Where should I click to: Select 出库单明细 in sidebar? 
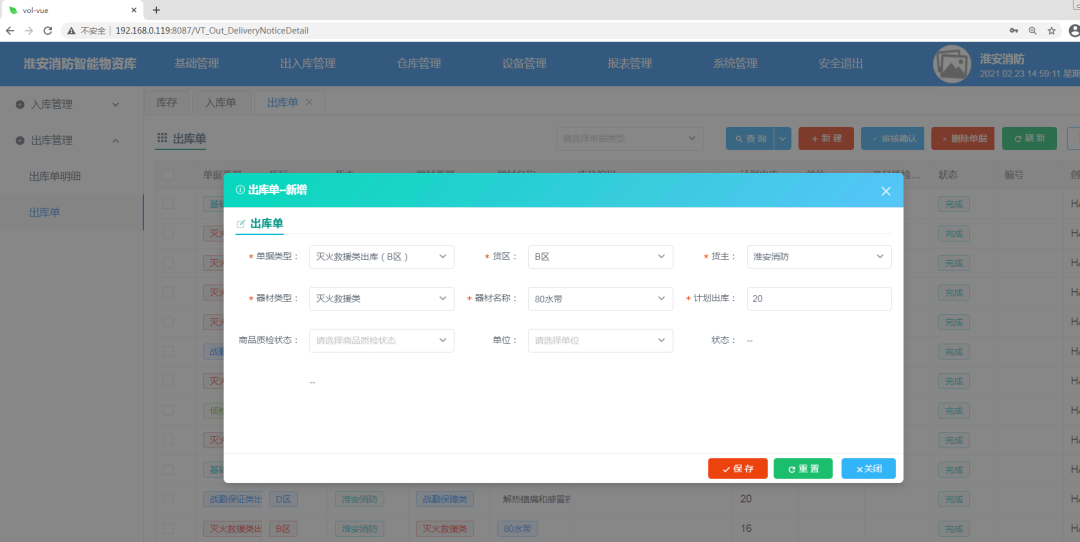point(55,176)
